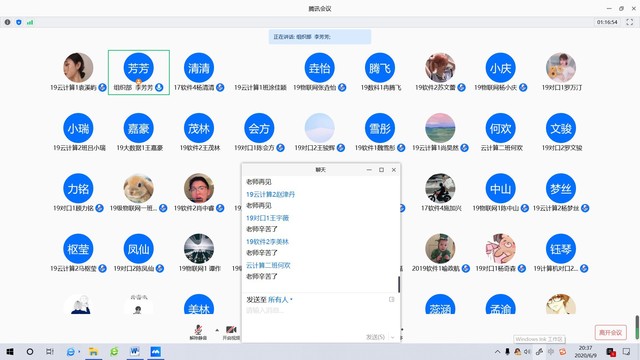Unmute the microphone (解除静音)
The width and height of the screenshot is (640, 360).
[198, 332]
